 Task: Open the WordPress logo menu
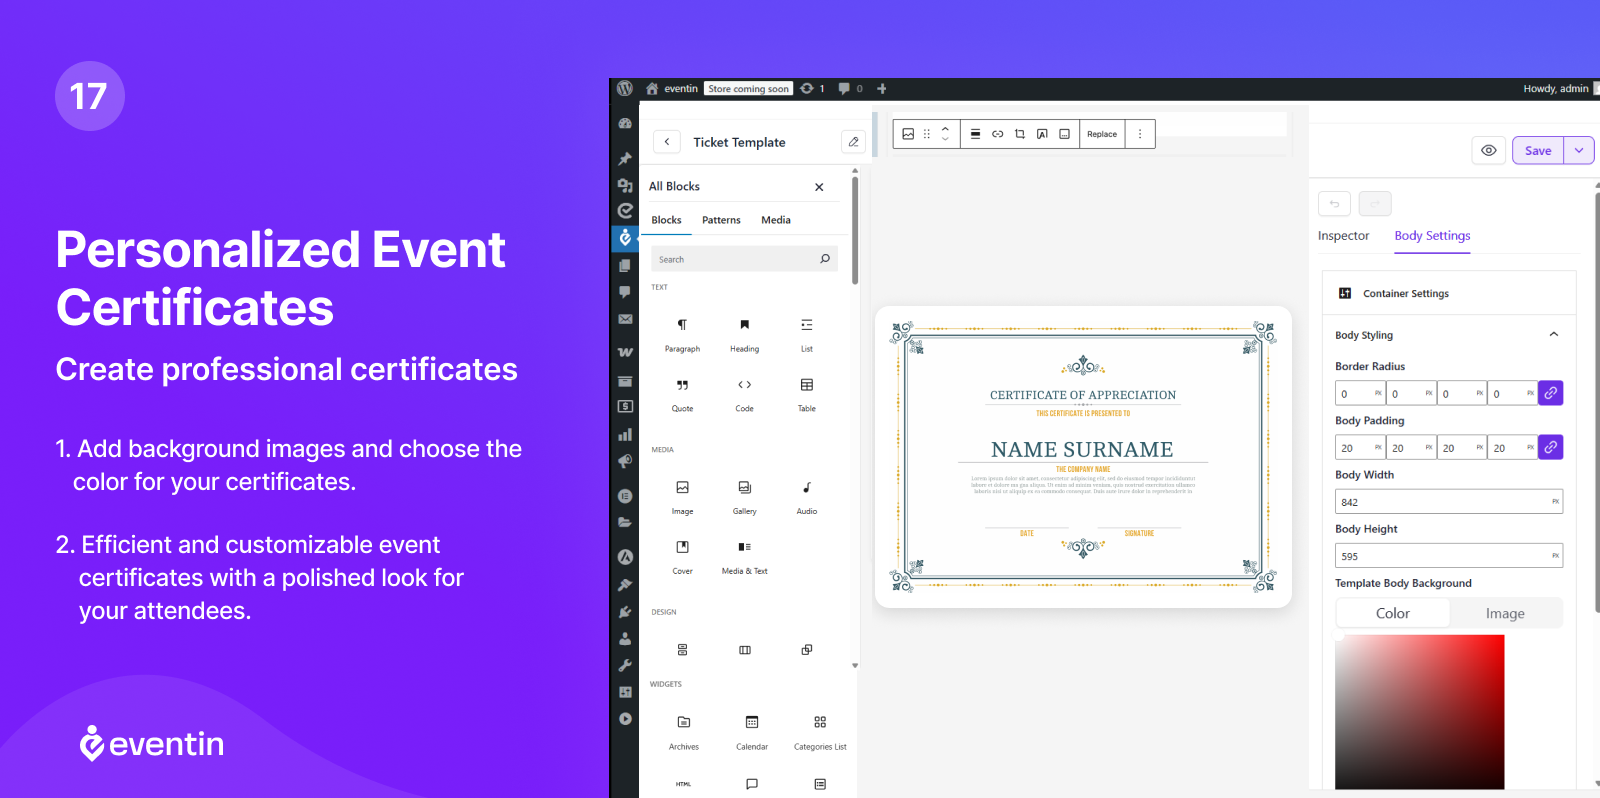pyautogui.click(x=625, y=88)
